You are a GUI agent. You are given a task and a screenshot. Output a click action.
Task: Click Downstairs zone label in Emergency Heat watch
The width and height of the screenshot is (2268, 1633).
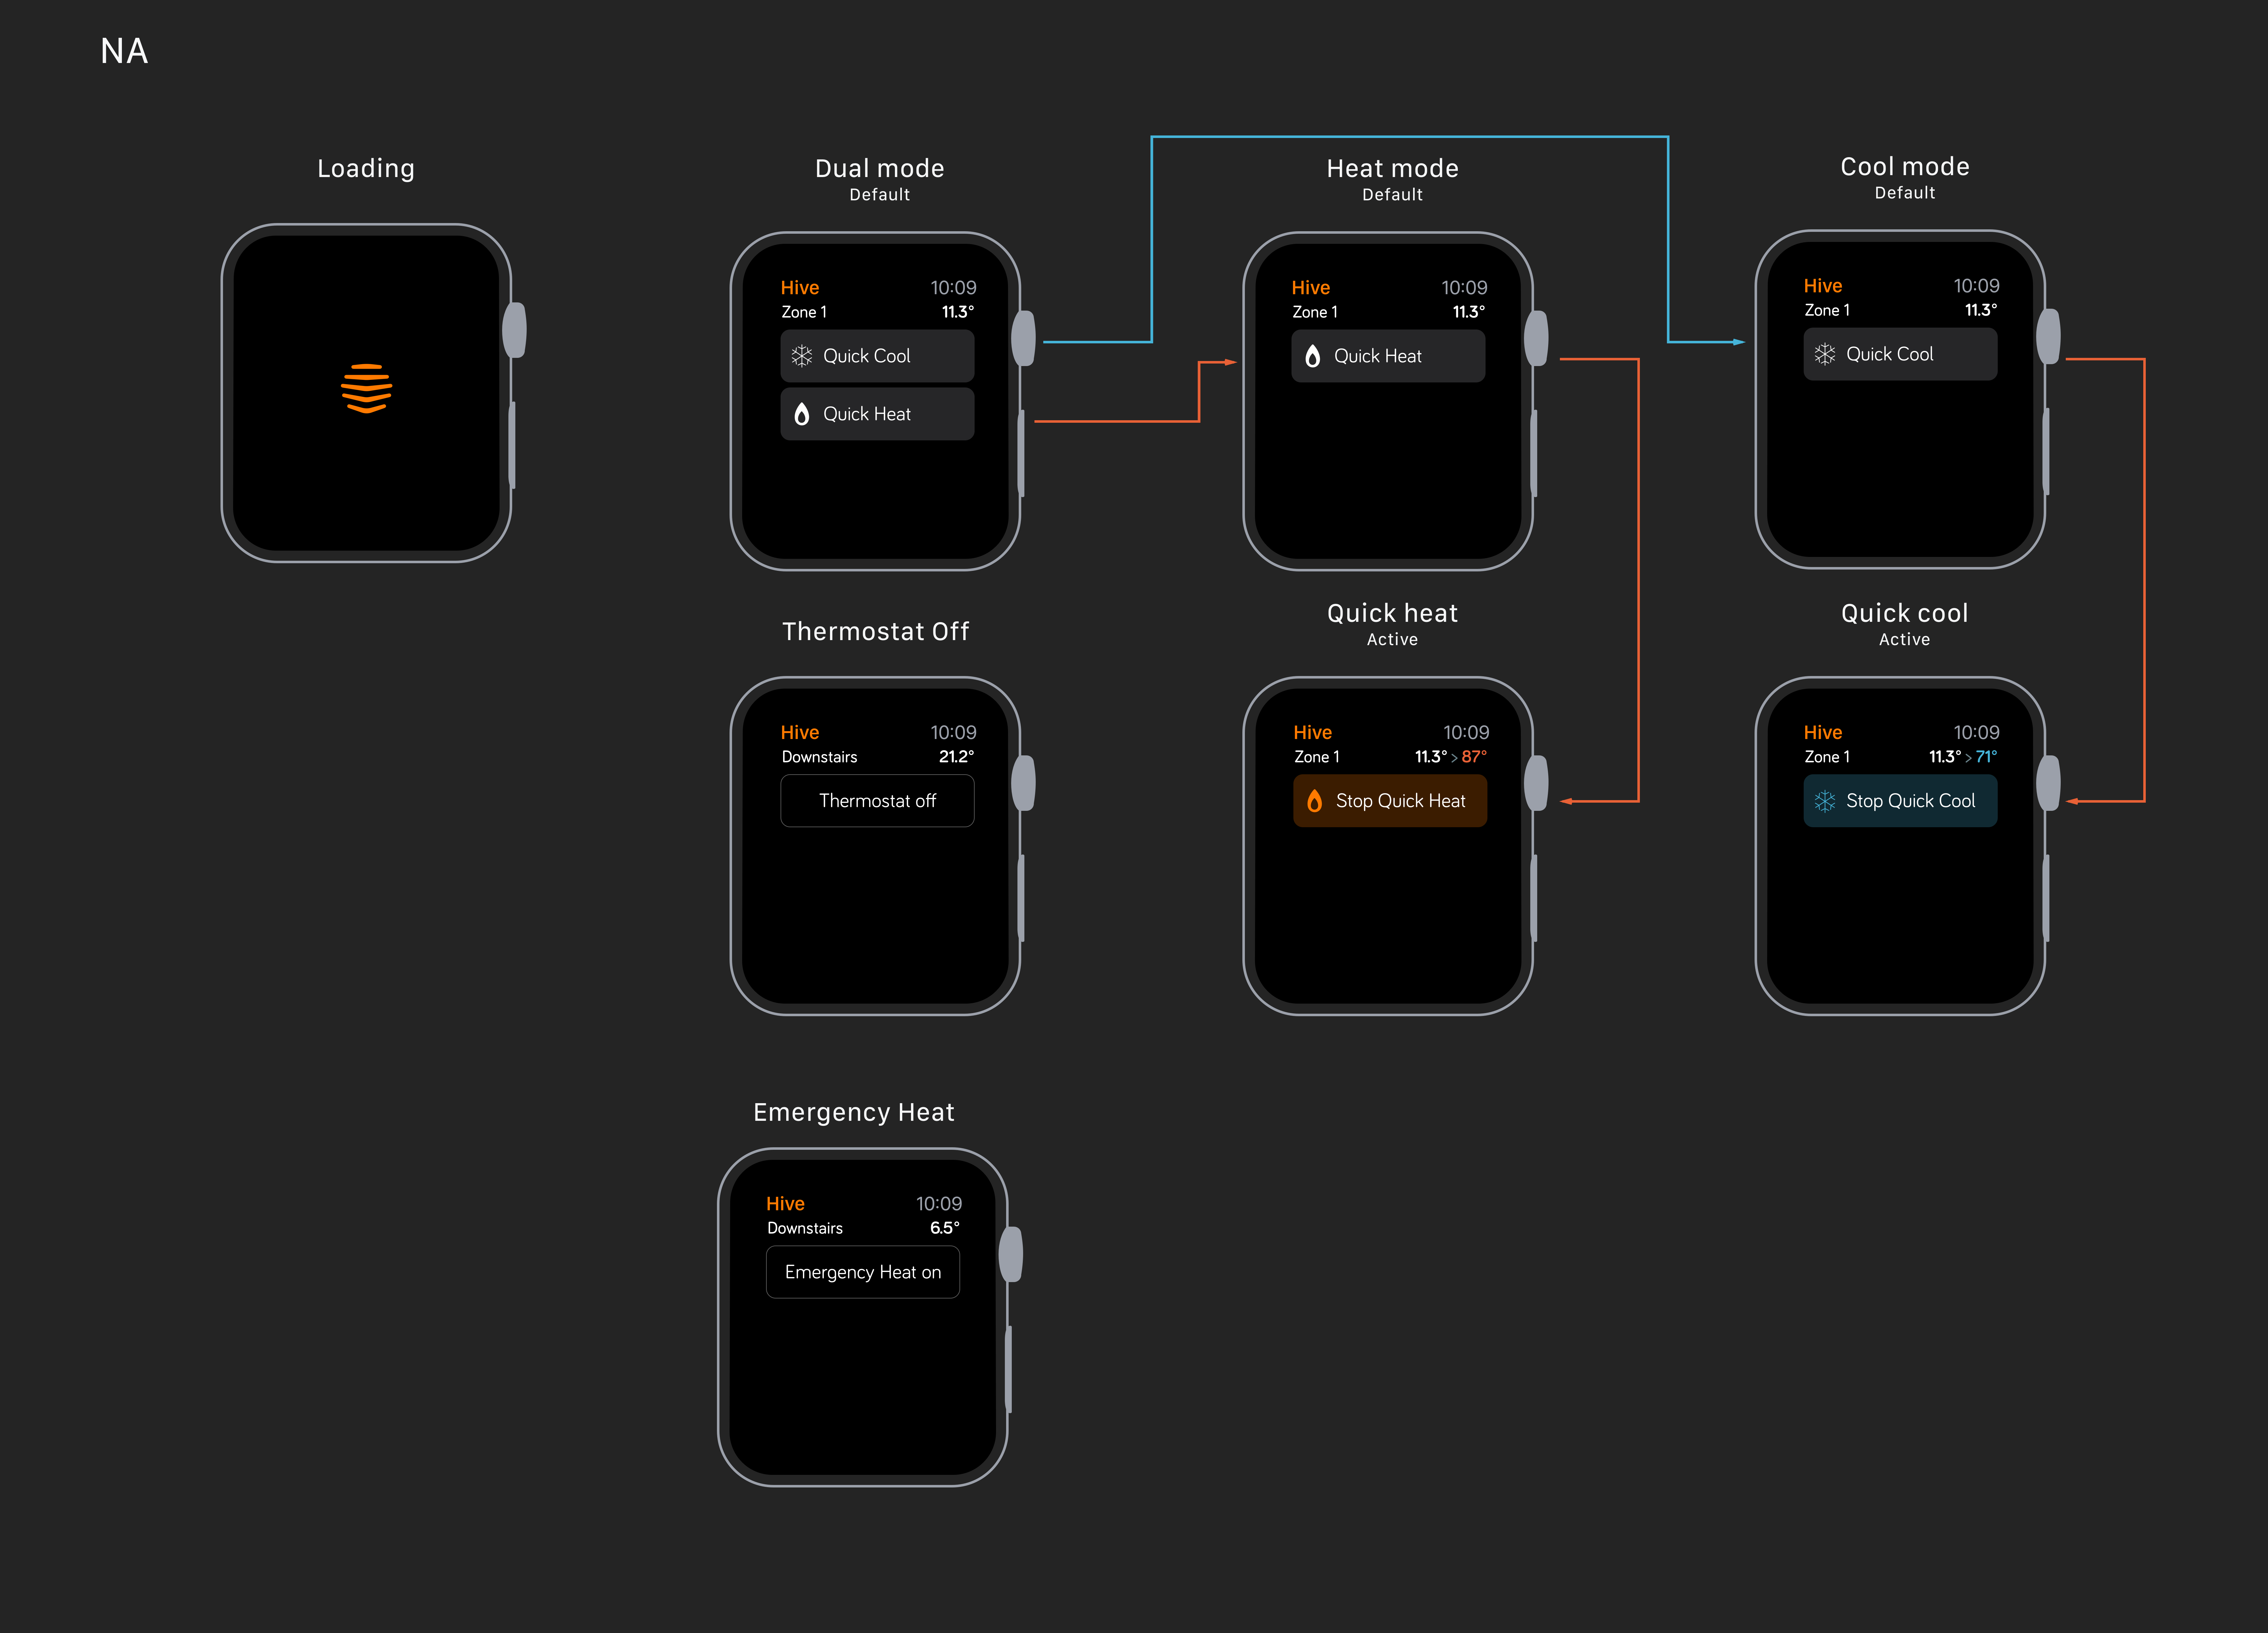[x=805, y=1228]
